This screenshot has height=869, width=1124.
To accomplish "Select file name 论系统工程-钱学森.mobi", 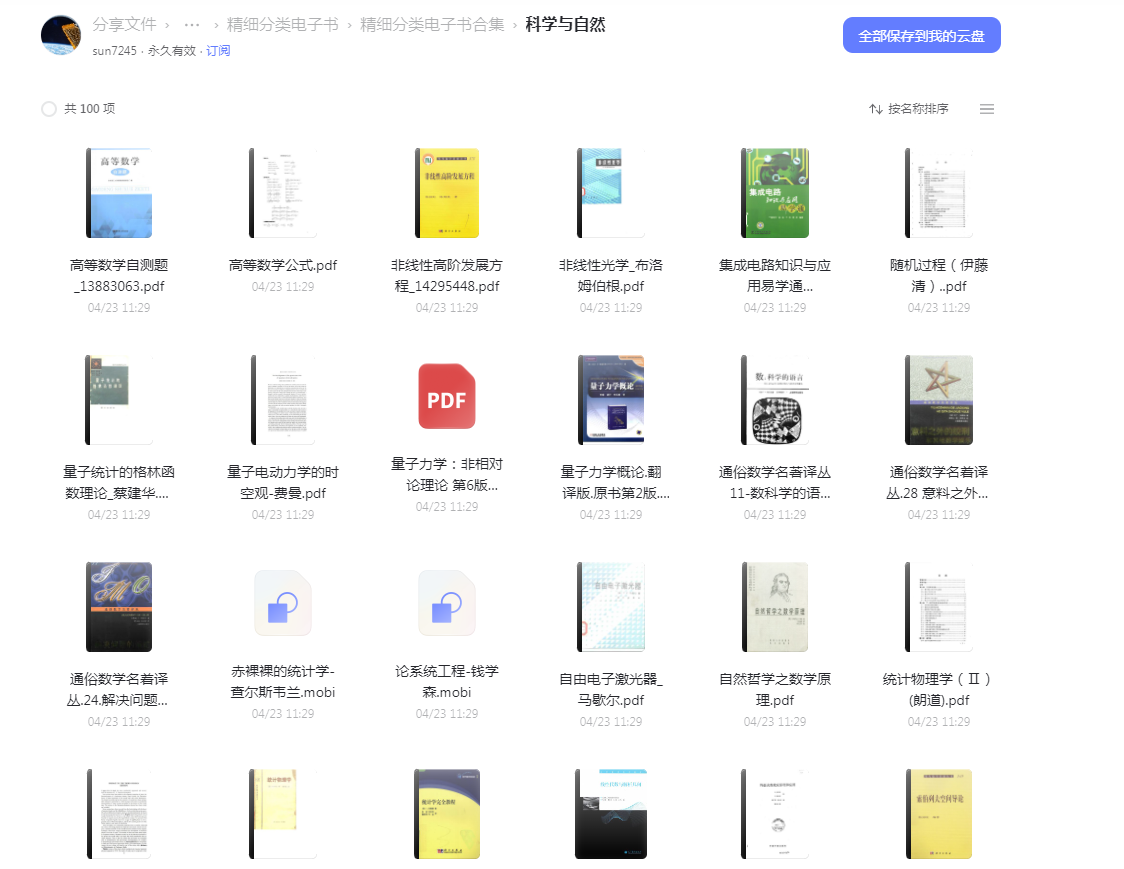I will click(447, 681).
